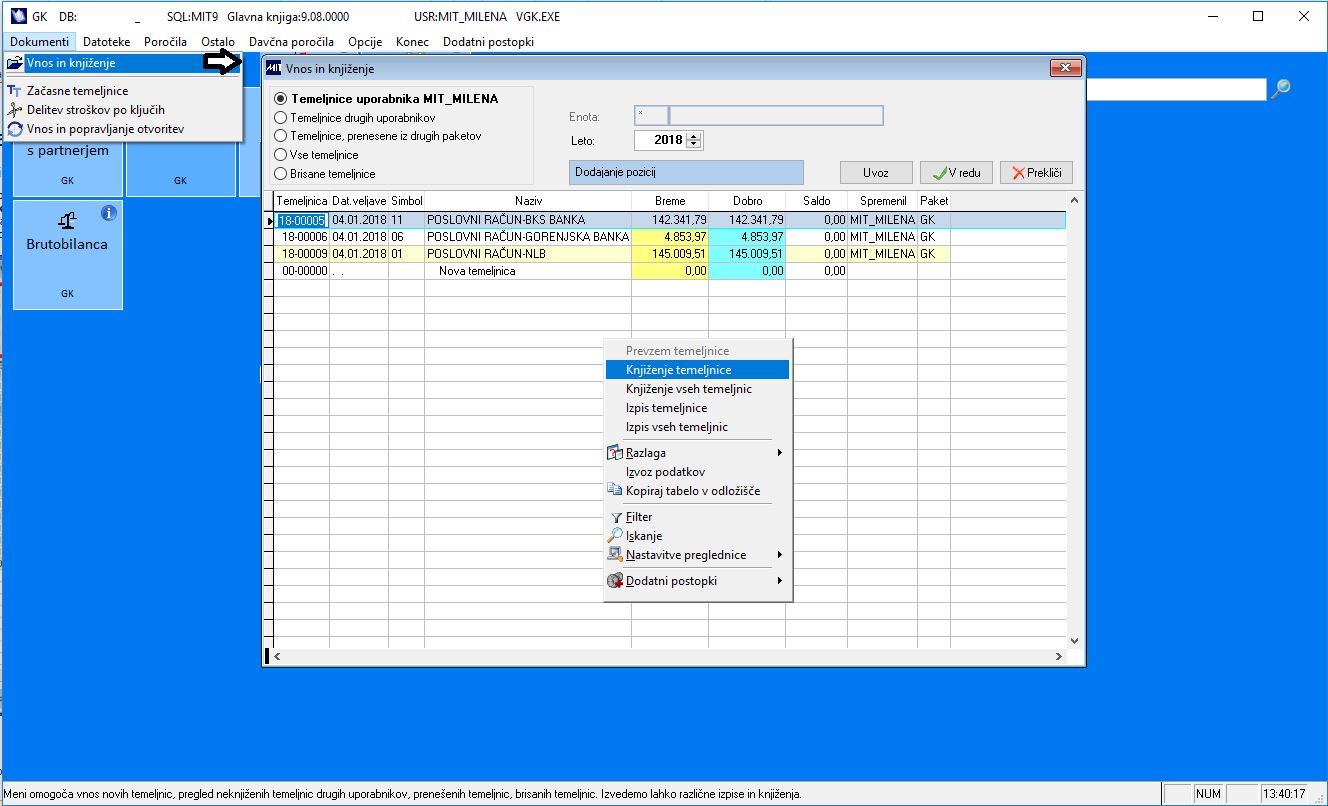
Task: Click the Razlaga icon in context menu
Action: [615, 453]
